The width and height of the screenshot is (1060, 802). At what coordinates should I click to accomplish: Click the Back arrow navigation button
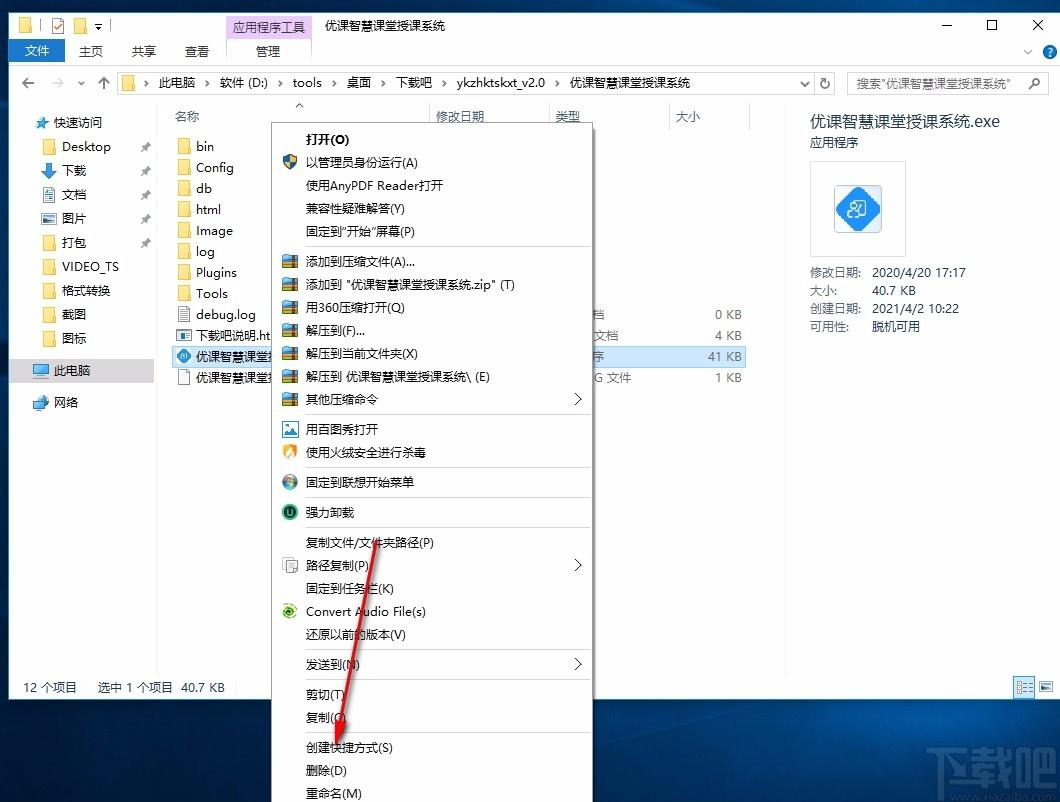pyautogui.click(x=28, y=83)
